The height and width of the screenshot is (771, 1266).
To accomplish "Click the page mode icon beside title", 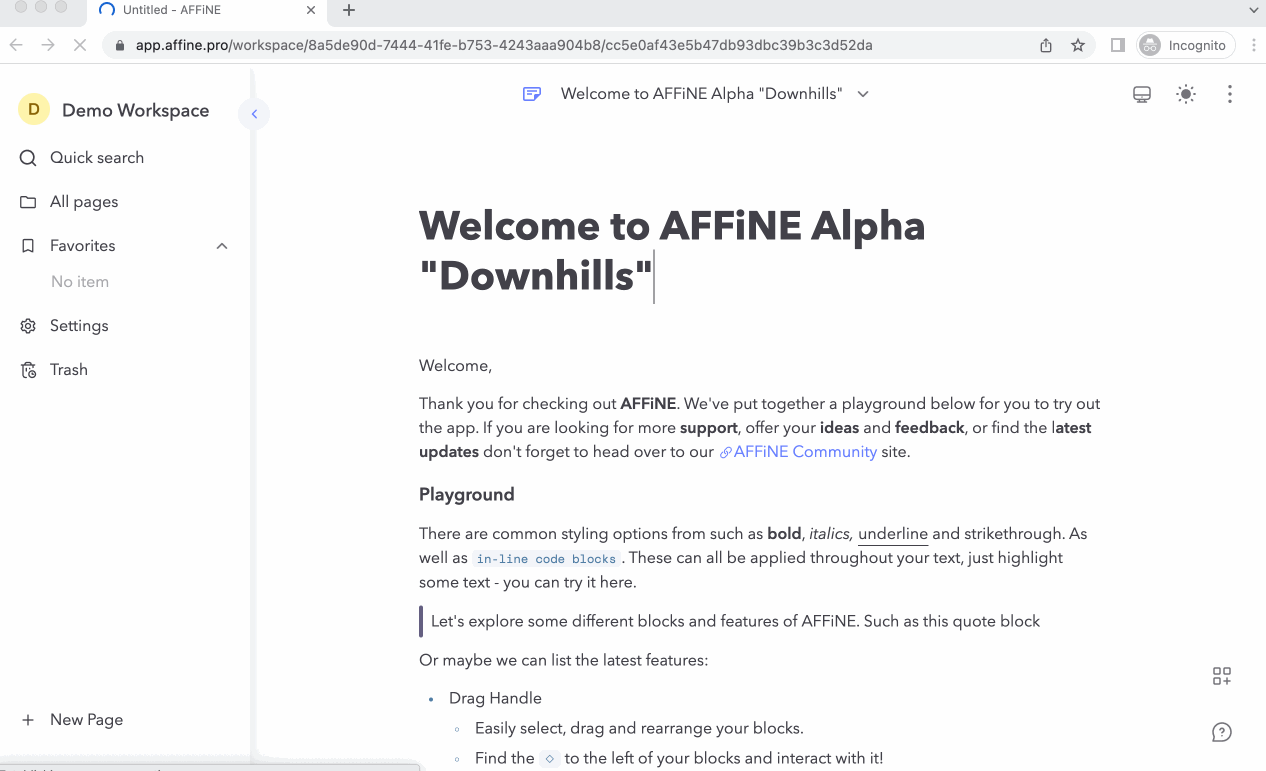I will tap(532, 94).
